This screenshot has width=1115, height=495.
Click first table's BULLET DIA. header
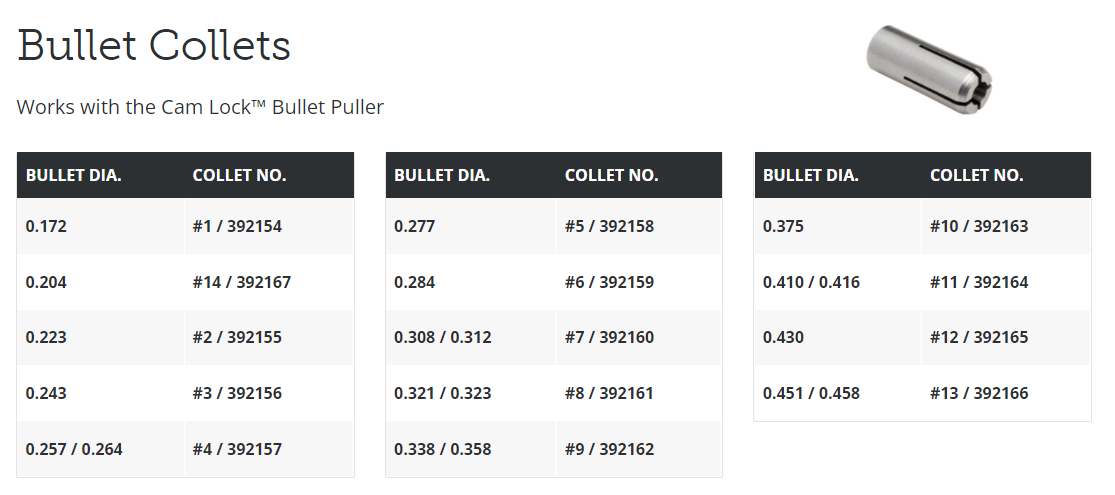coord(74,176)
